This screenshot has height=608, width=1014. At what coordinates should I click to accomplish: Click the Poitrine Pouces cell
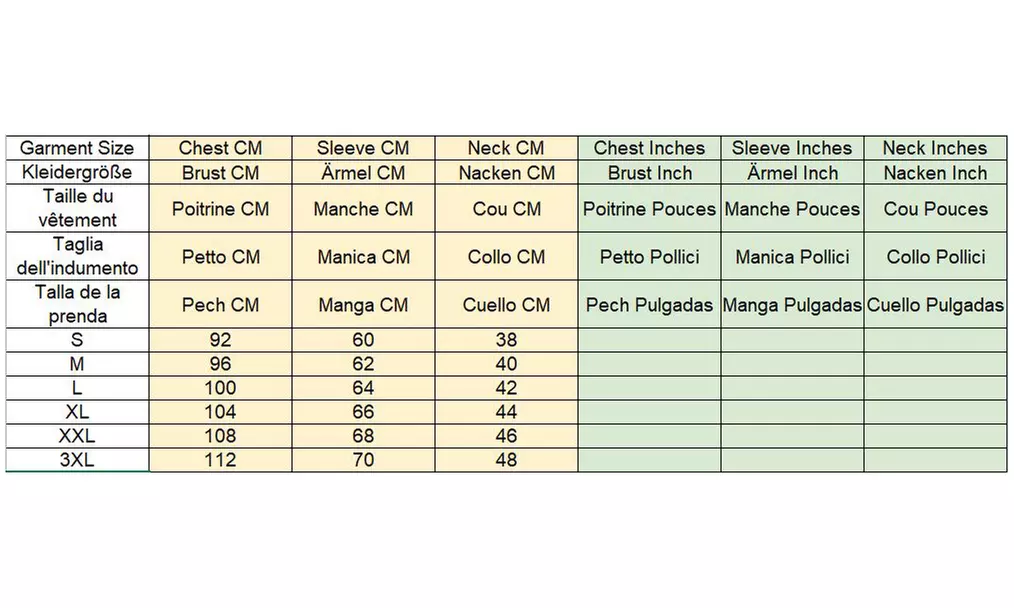(649, 209)
